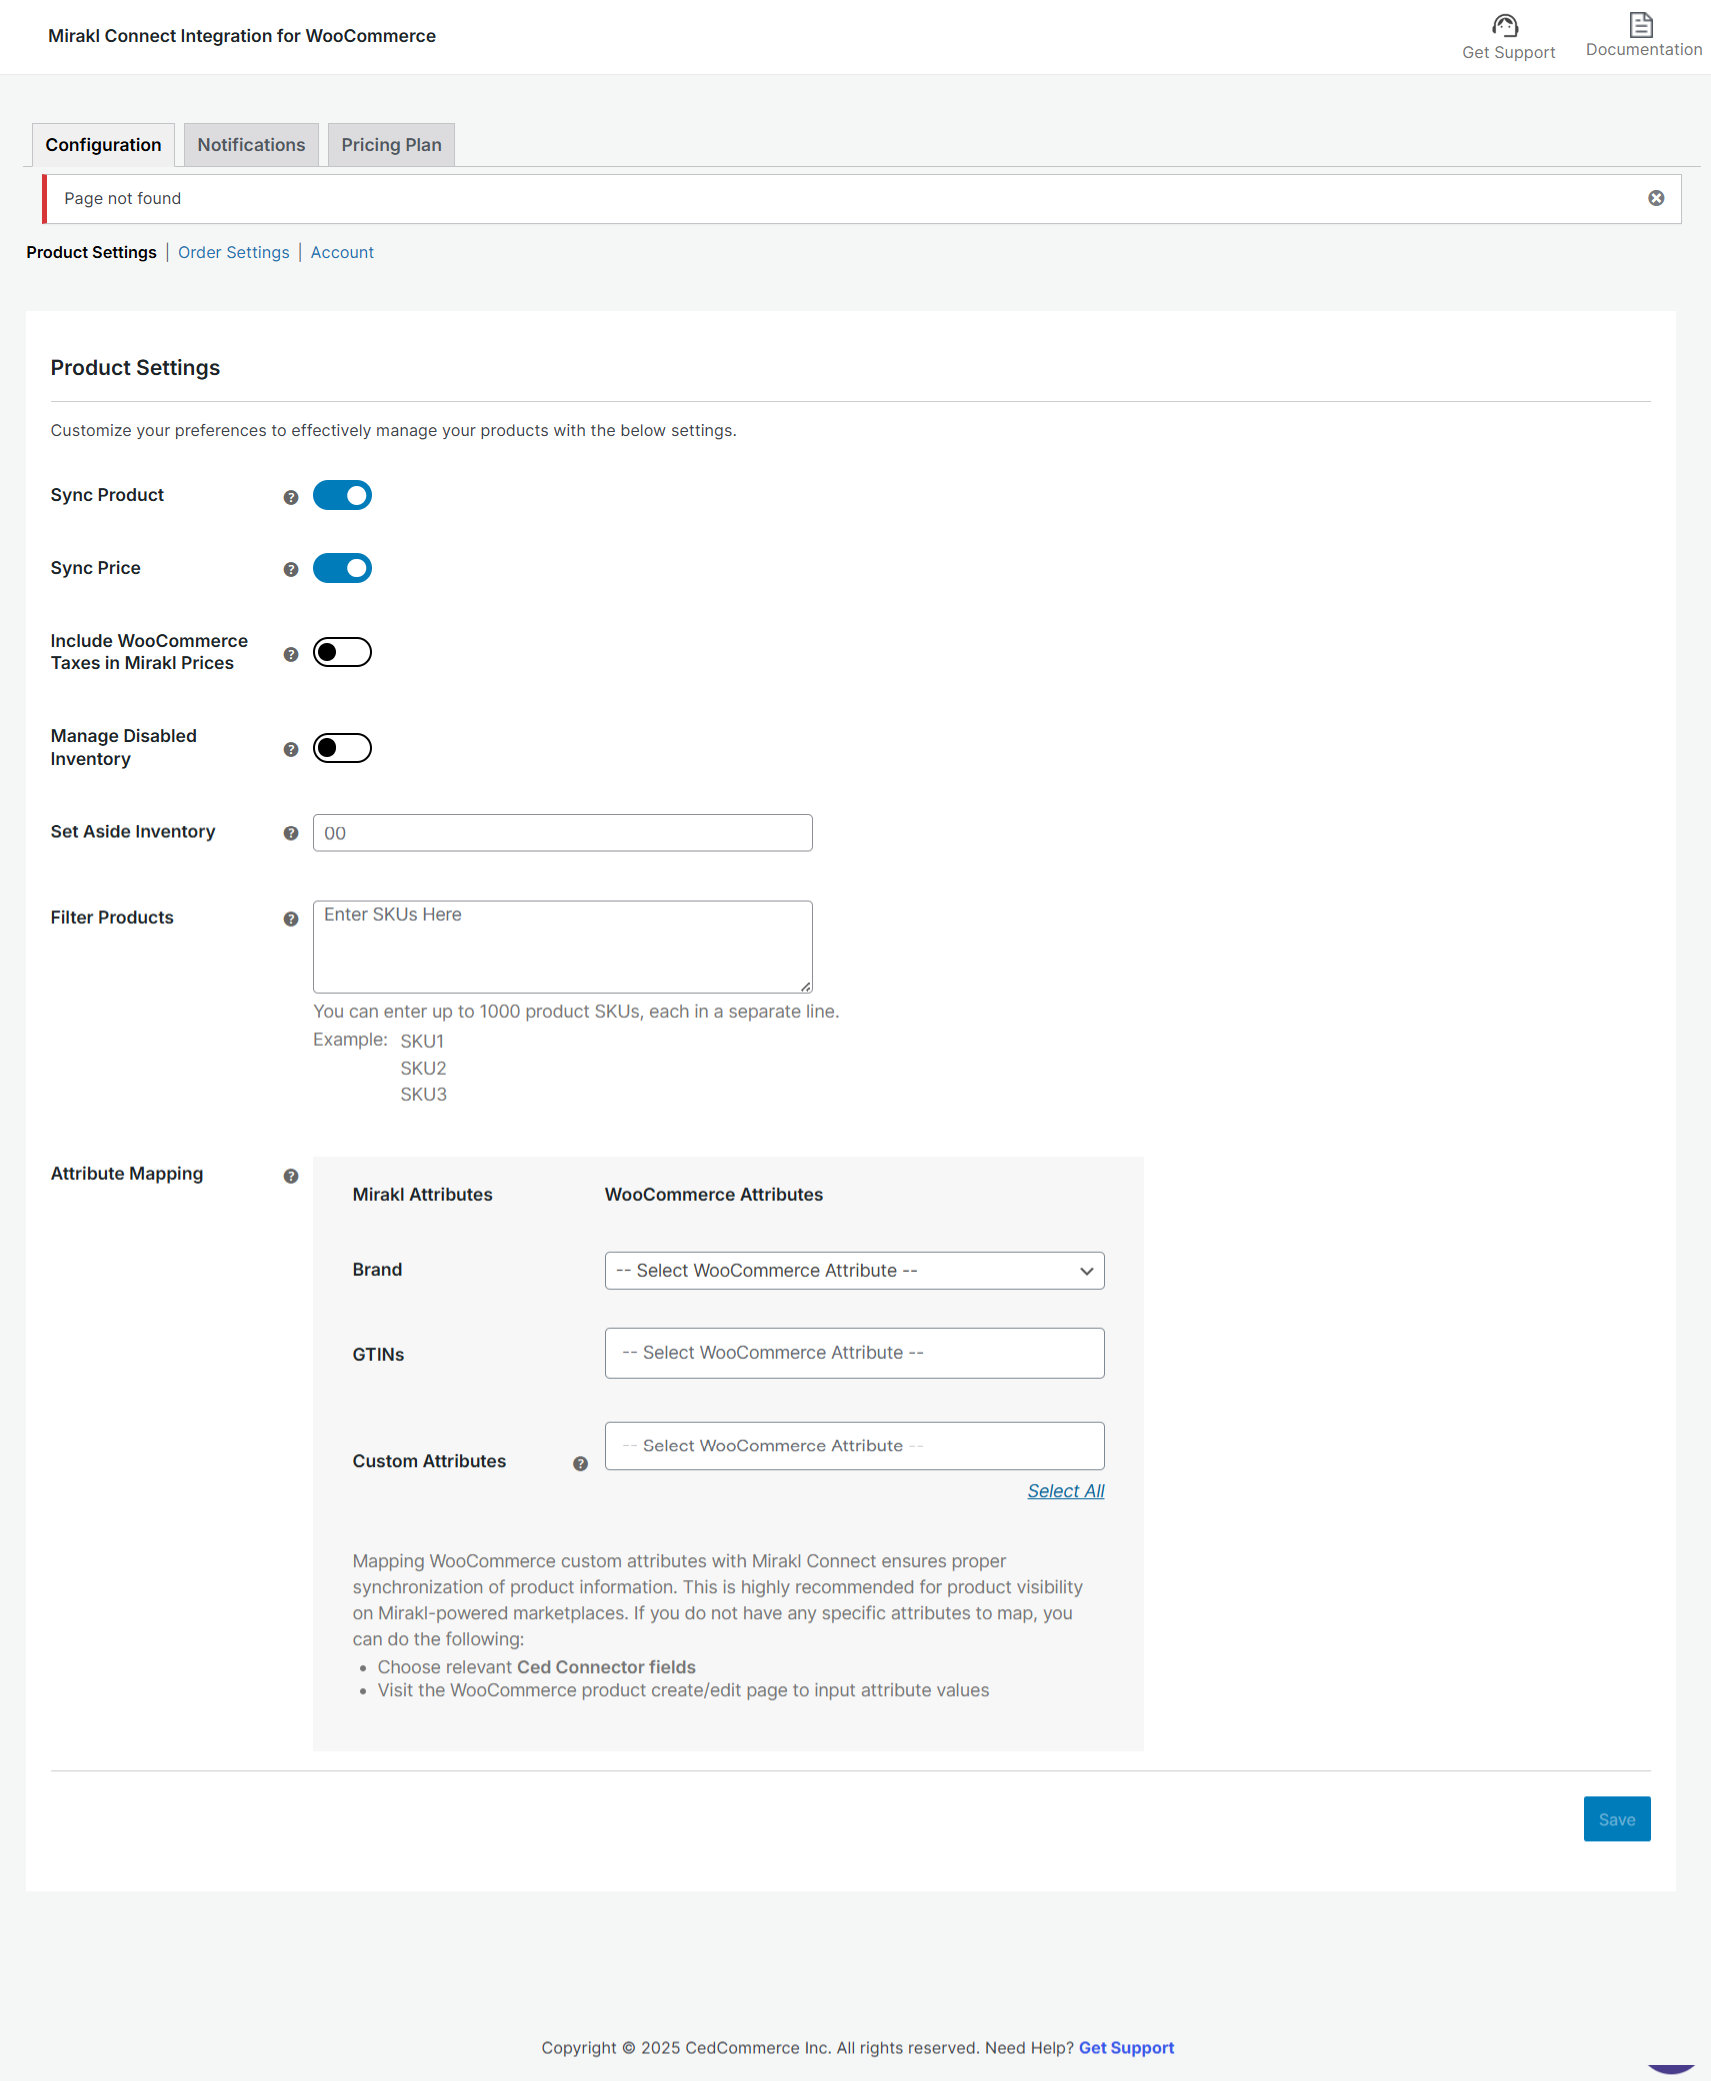The width and height of the screenshot is (1711, 2081).
Task: Show help tooltip for Sync Product
Action: (291, 497)
